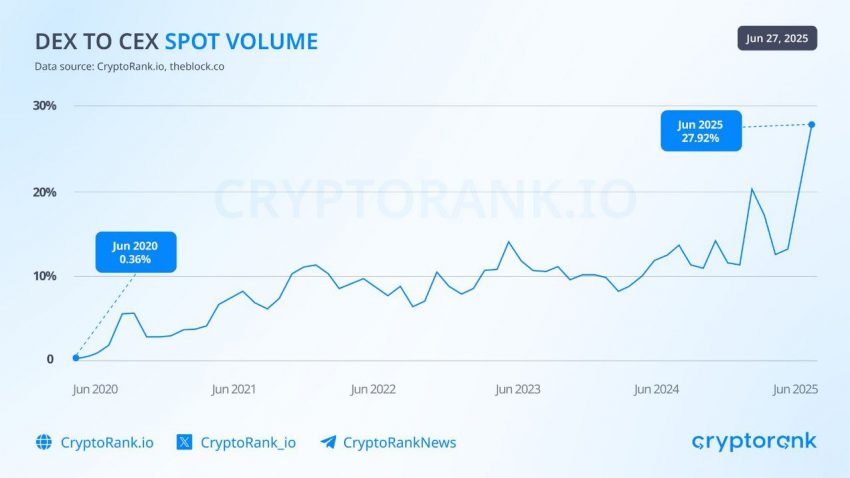This screenshot has width=850, height=478.
Task: Open the CryptoRankNews channel link
Action: point(400,443)
